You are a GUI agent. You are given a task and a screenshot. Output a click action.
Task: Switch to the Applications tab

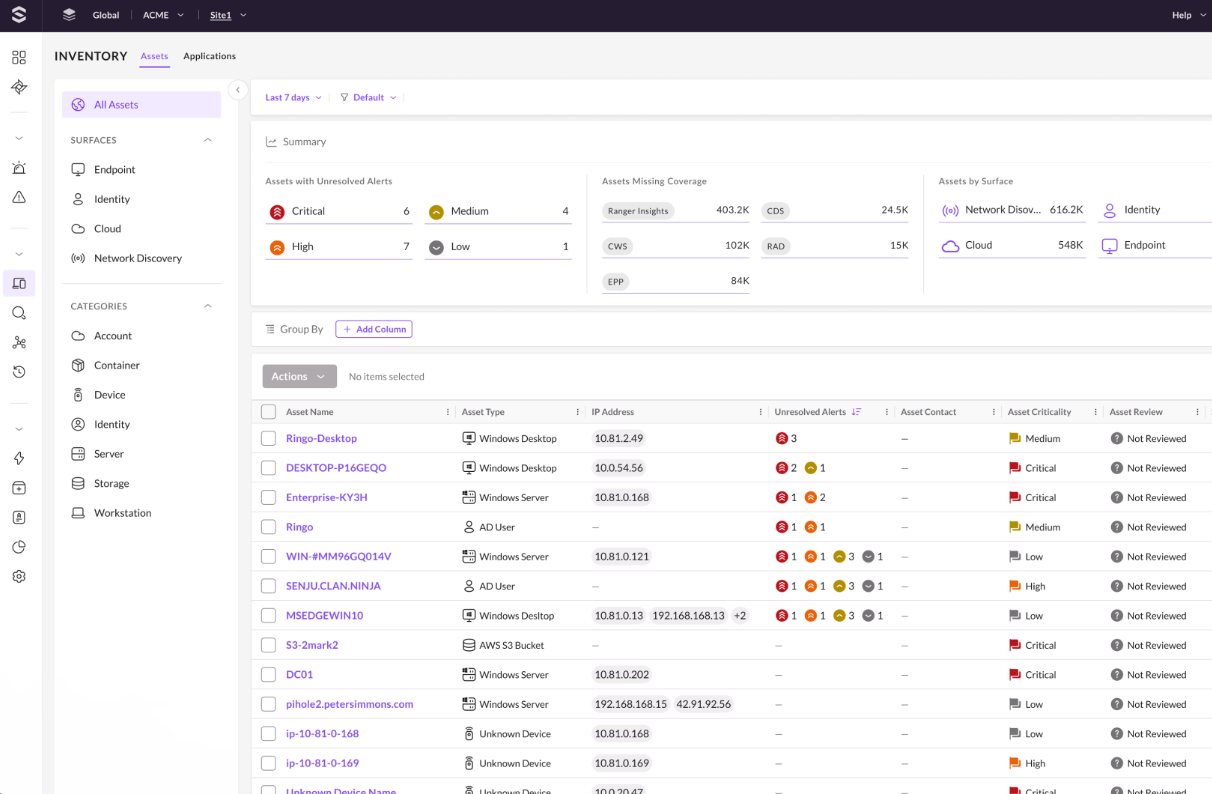pos(209,56)
